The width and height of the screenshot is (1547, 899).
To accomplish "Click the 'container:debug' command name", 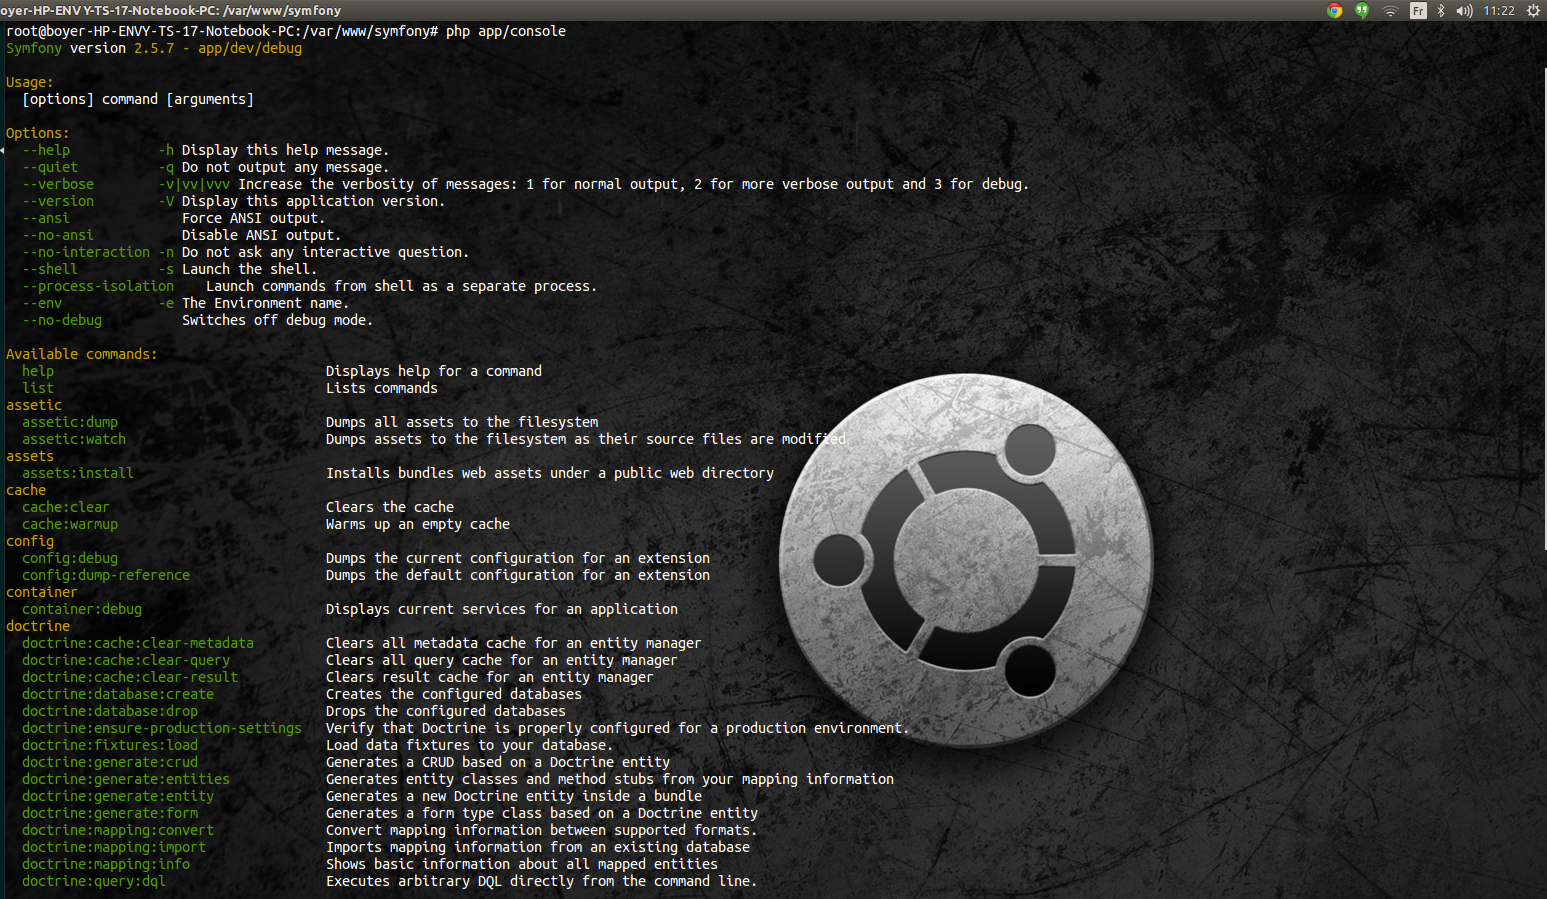I will pyautogui.click(x=82, y=609).
